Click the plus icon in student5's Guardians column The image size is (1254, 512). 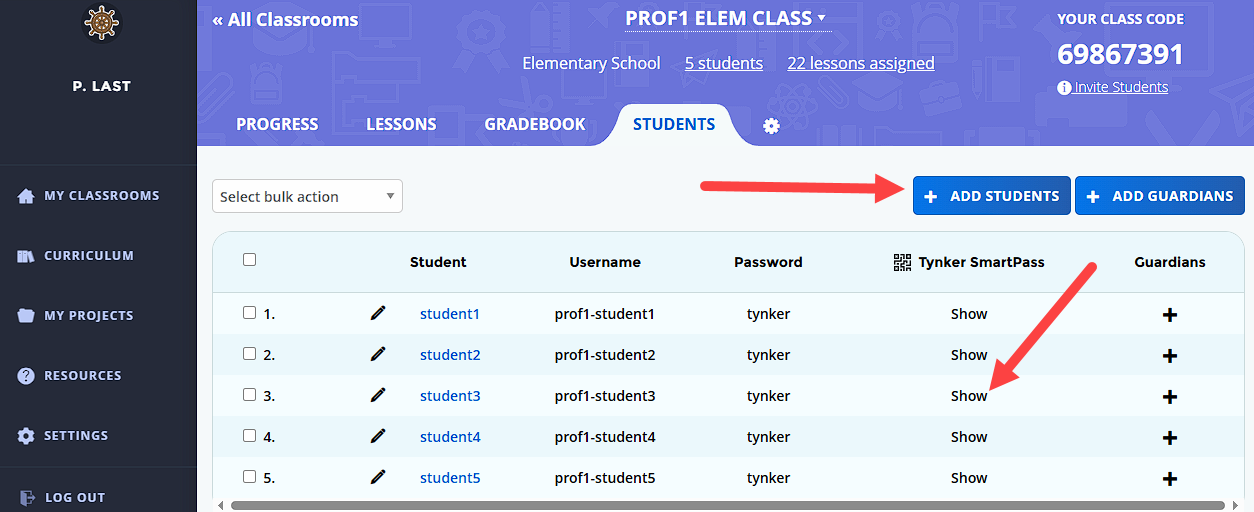click(1169, 479)
